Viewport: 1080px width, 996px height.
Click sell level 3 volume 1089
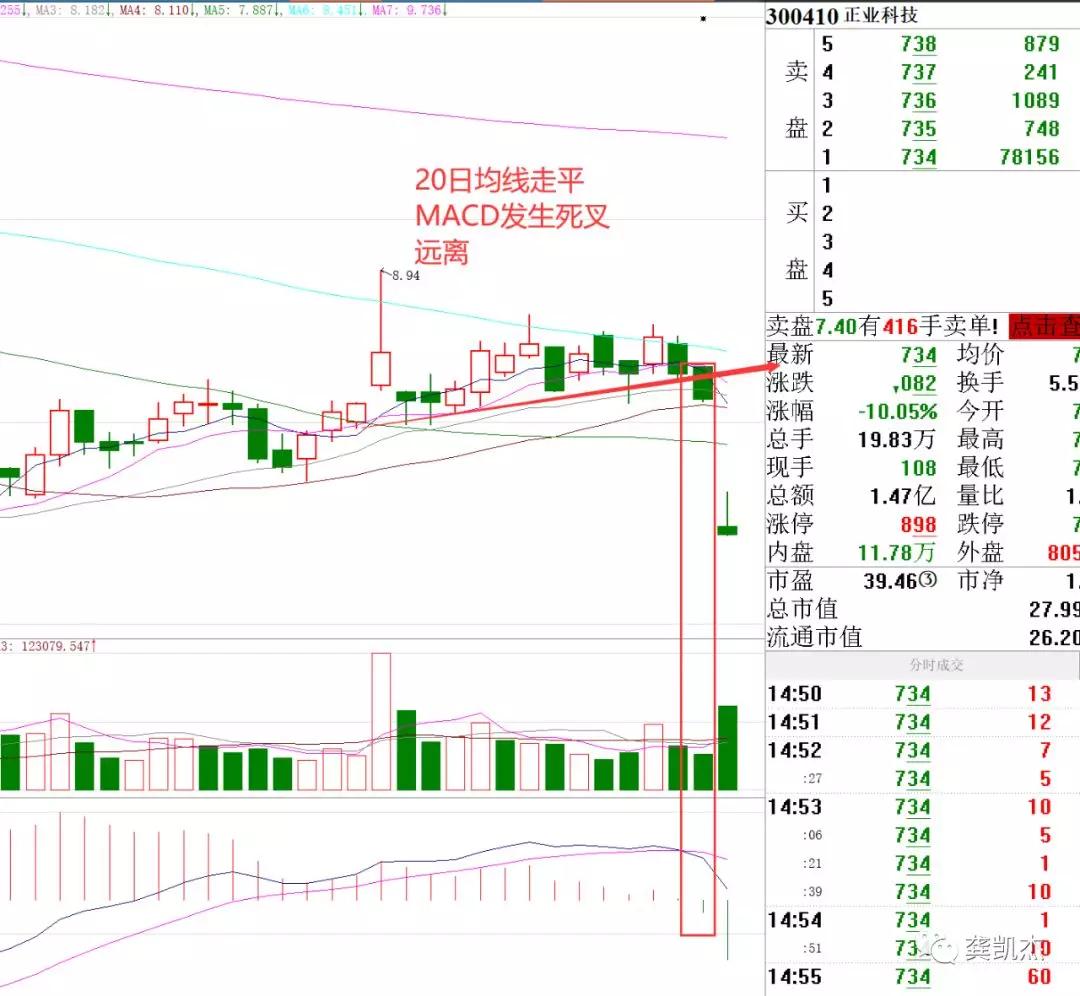click(1035, 101)
